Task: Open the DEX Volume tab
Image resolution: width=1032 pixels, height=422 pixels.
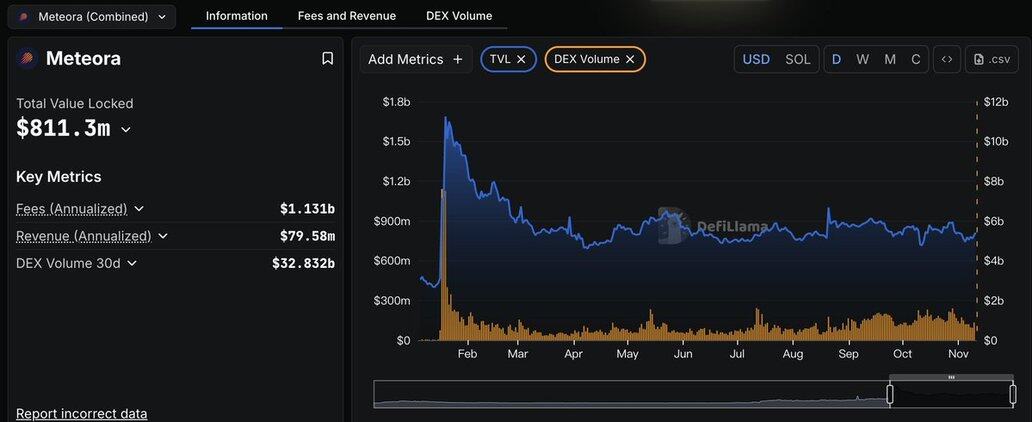Action: tap(457, 16)
